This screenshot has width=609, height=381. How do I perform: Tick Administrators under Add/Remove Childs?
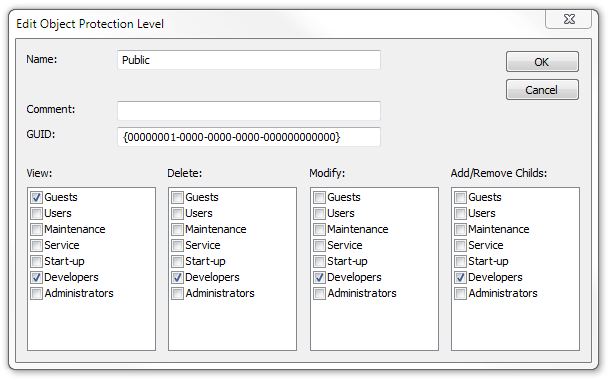461,293
